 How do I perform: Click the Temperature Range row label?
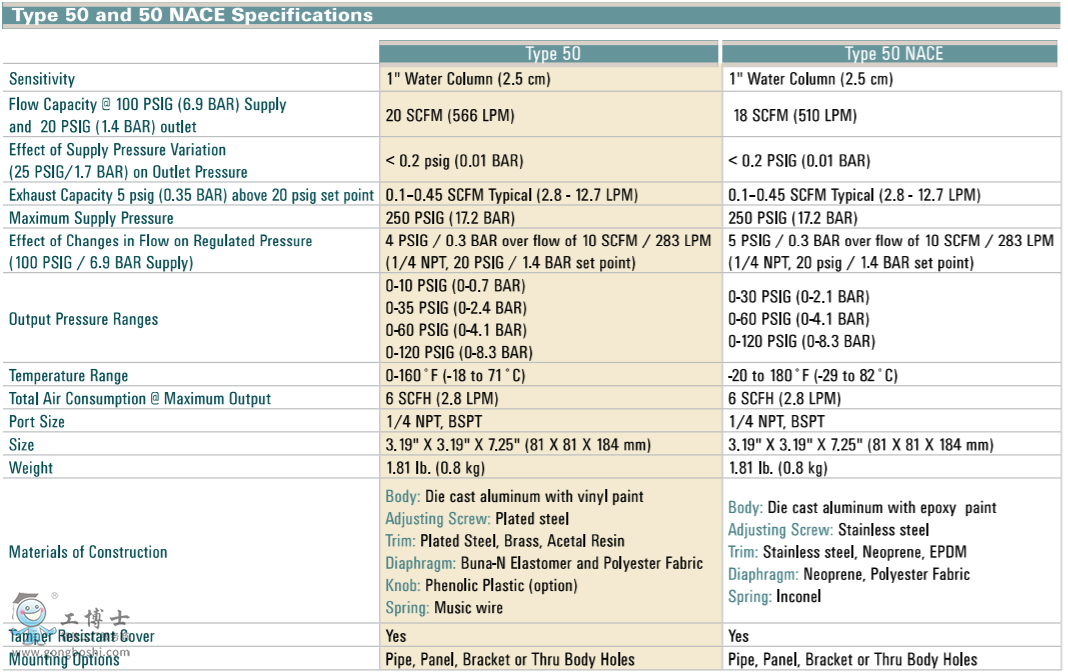click(x=68, y=376)
